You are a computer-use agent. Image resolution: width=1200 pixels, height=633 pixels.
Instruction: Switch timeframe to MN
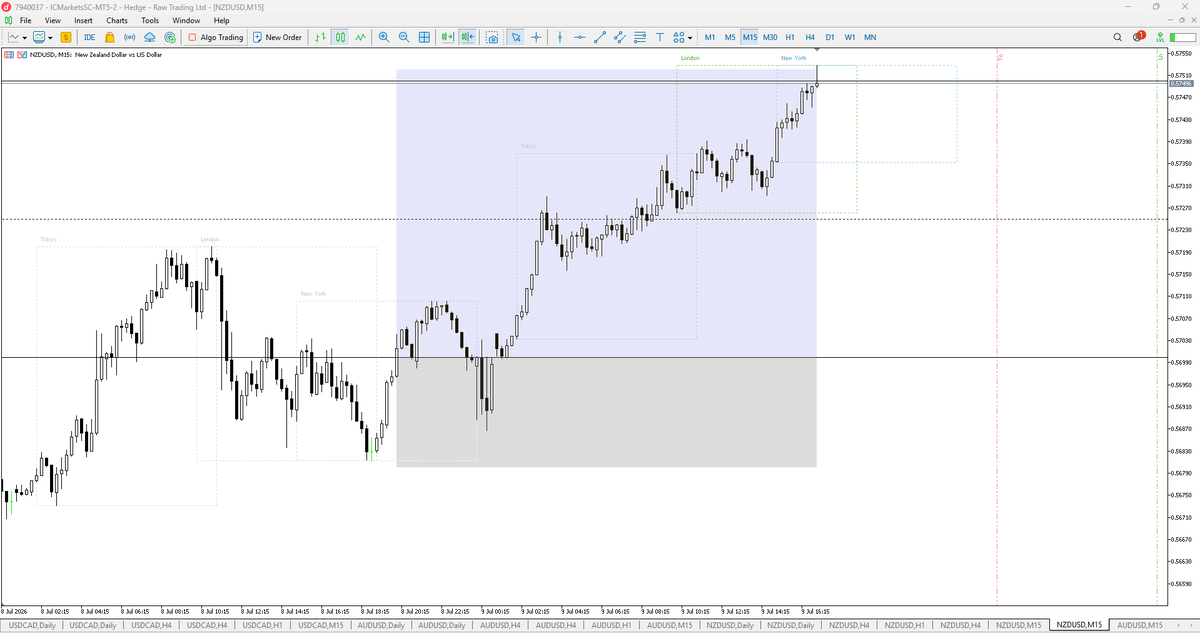pos(870,37)
